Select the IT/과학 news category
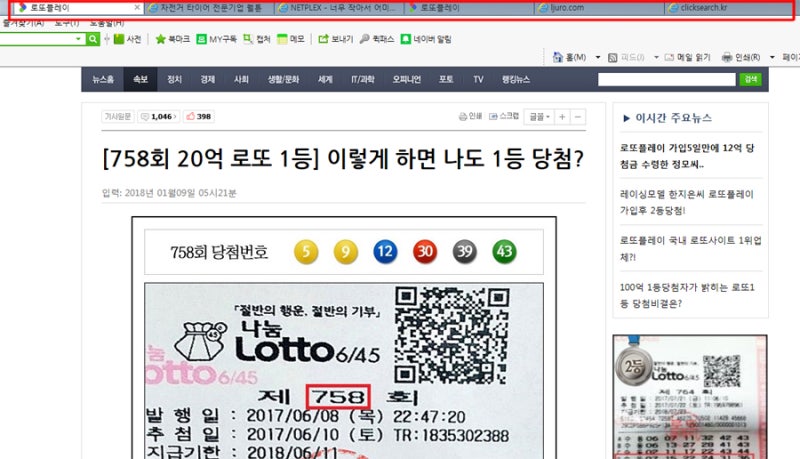This screenshot has width=800, height=459. click(363, 80)
